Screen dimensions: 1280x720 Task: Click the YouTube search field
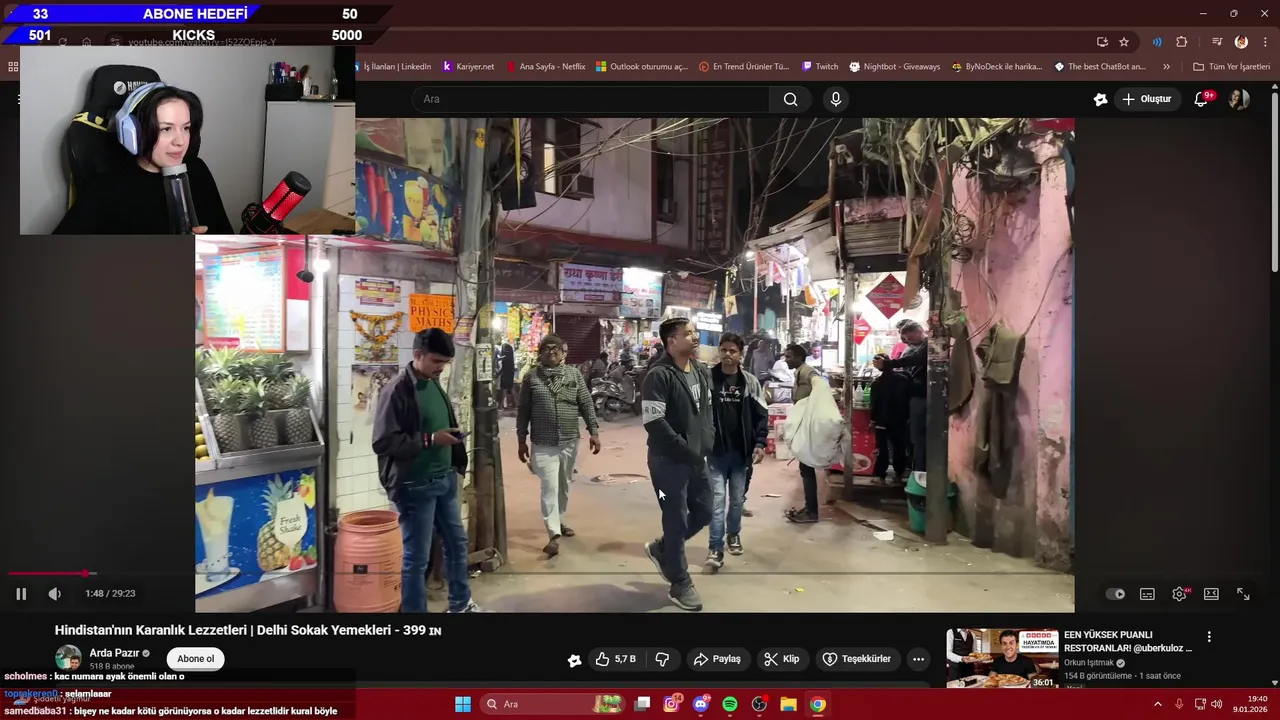click(590, 99)
